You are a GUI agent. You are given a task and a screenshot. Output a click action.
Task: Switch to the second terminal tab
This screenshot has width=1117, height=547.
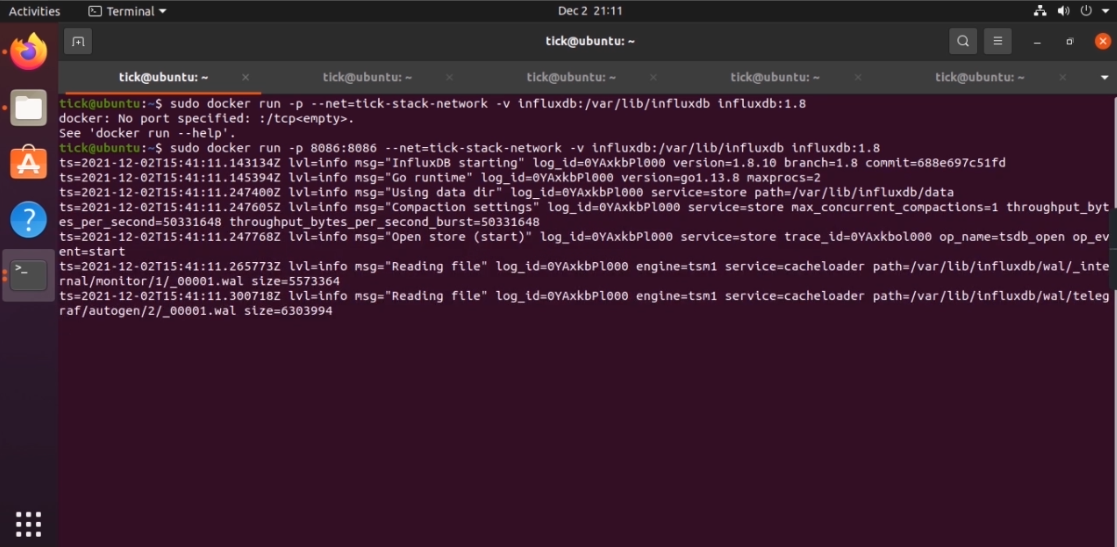click(x=367, y=77)
